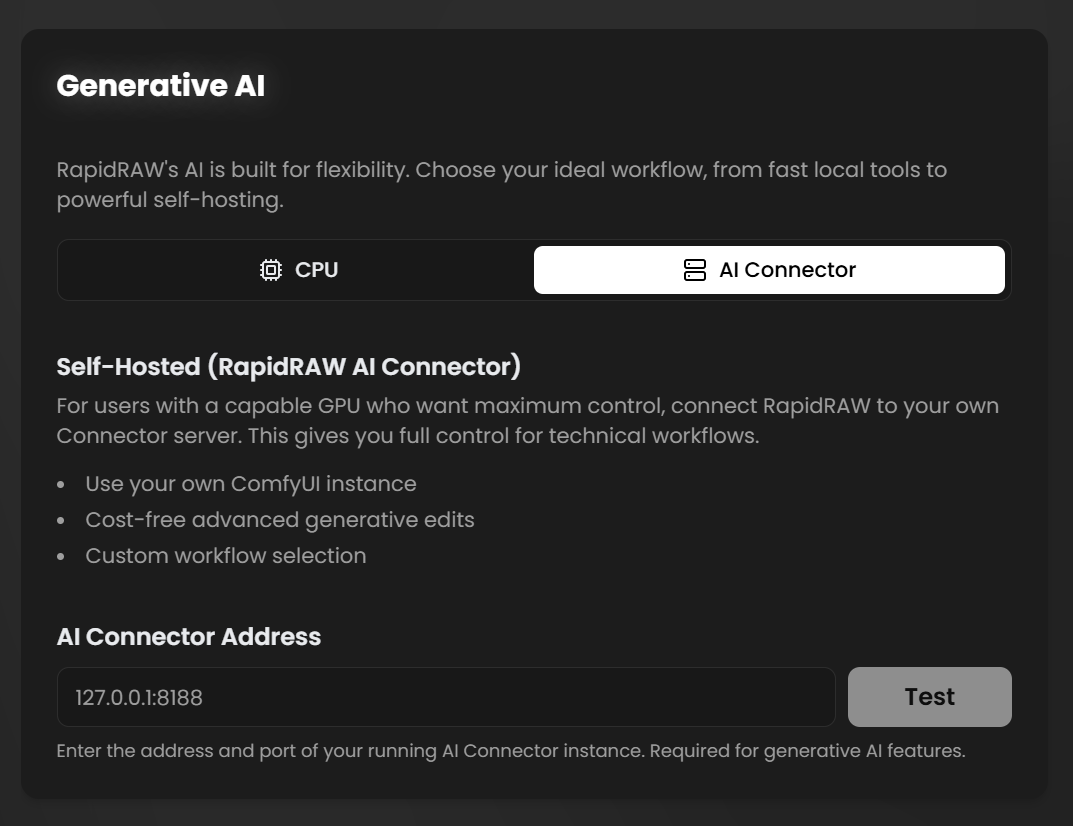Image resolution: width=1073 pixels, height=826 pixels.
Task: Test the AI Connector address
Action: coord(929,697)
